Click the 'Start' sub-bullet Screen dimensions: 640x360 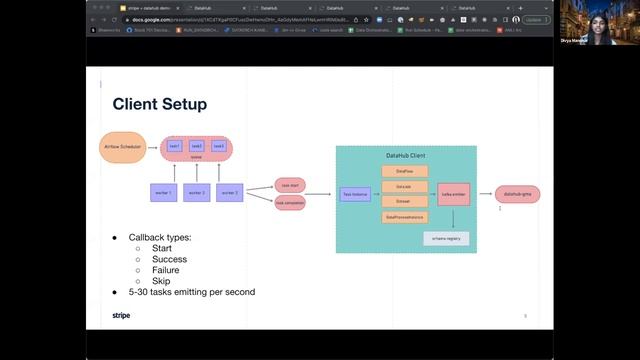point(162,248)
